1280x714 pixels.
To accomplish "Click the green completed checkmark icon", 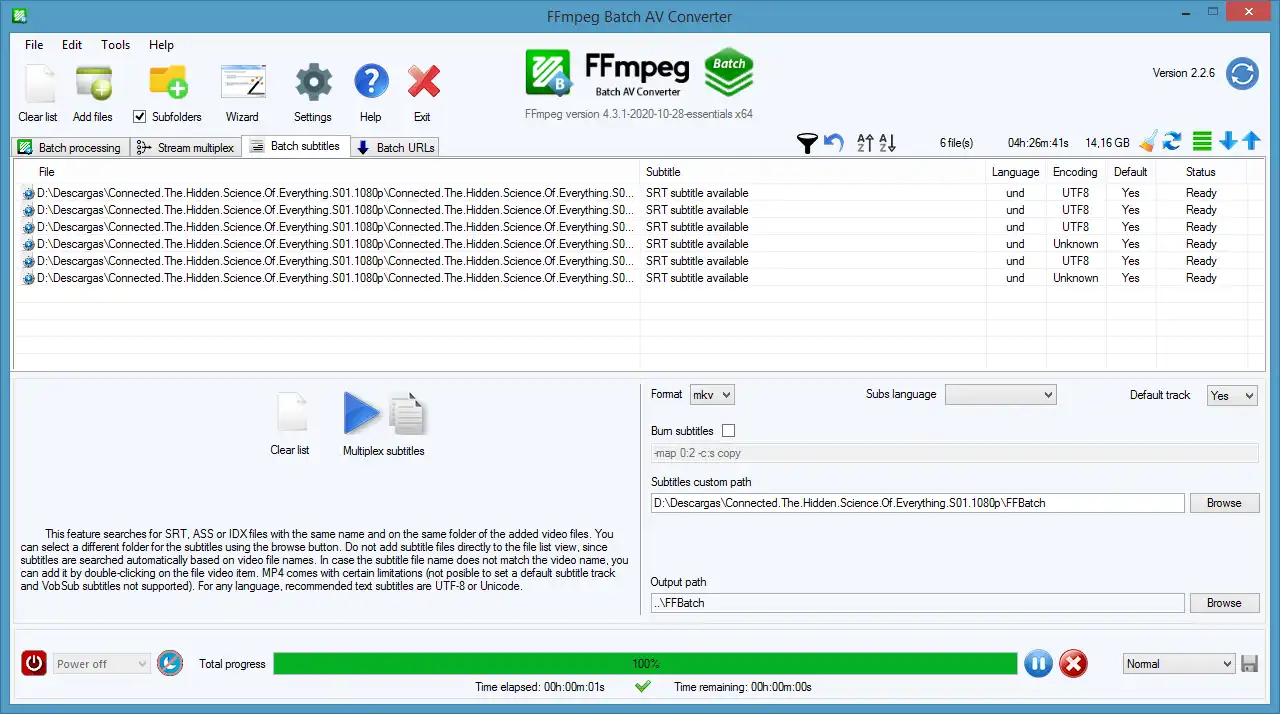I will click(x=643, y=686).
